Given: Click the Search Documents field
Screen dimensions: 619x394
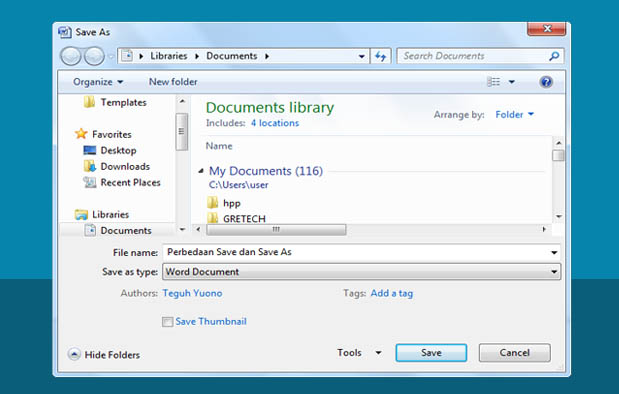Looking at the screenshot, I should 473,56.
